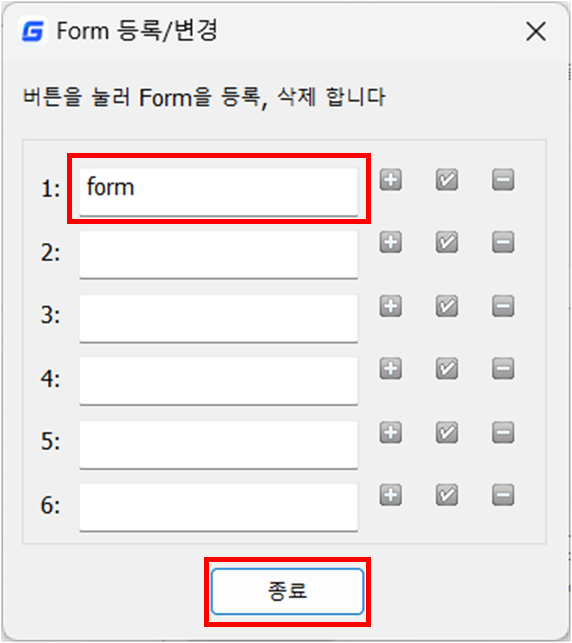Click the checkmark icon in row 2
Viewport: 572px width, 643px height.
[447, 242]
